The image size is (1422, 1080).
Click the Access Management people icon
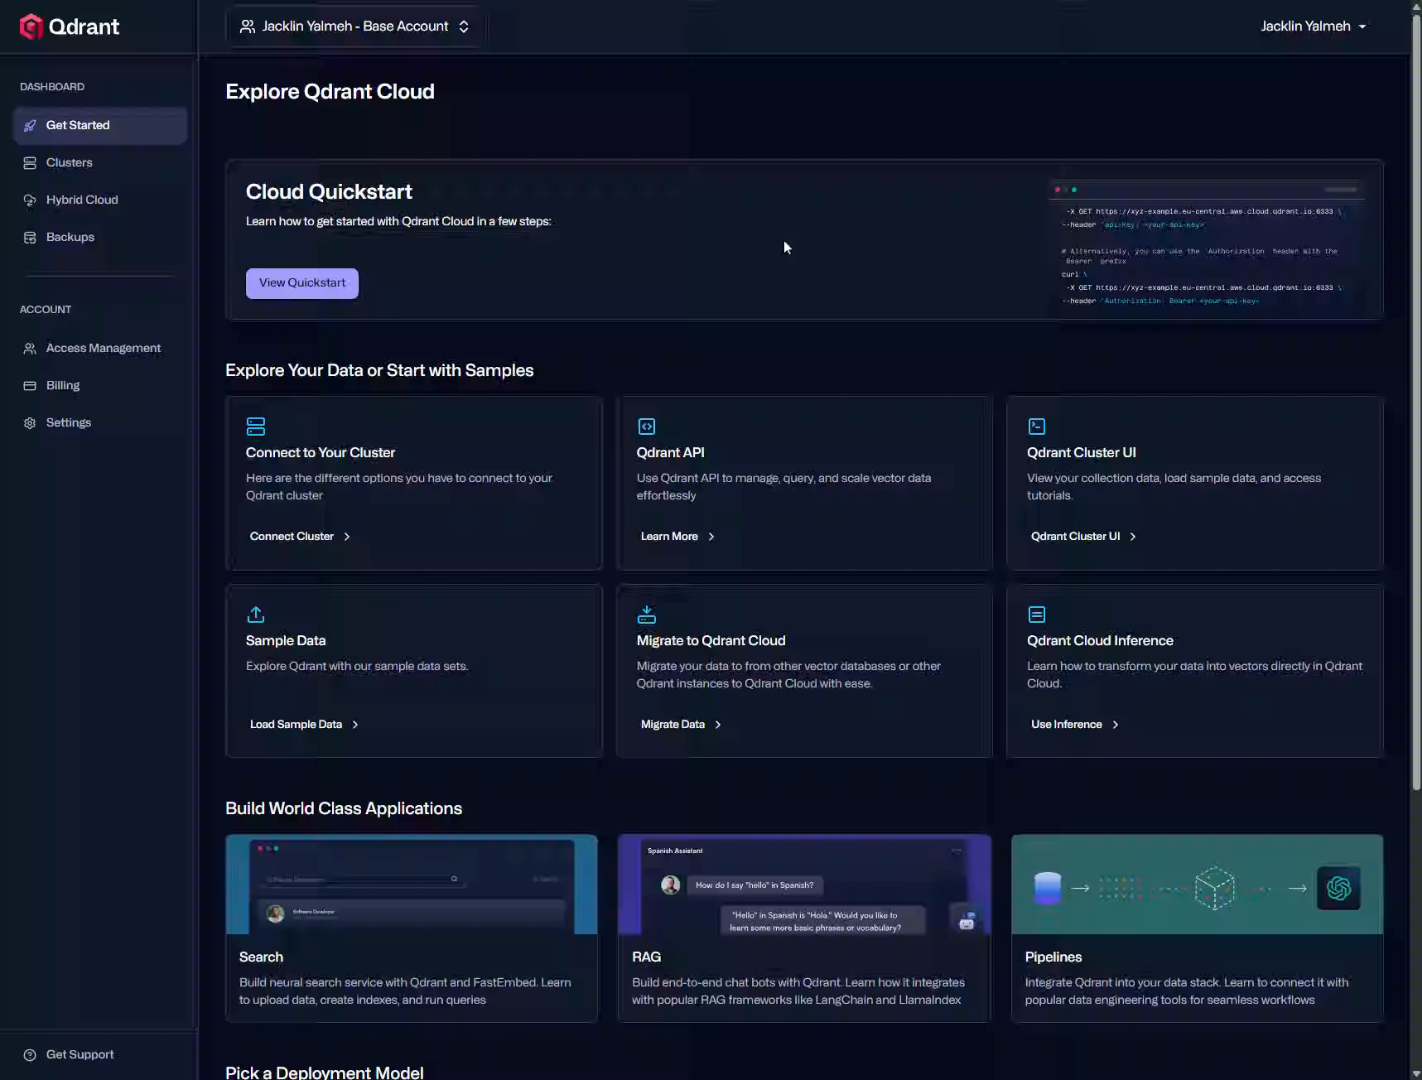(x=30, y=349)
